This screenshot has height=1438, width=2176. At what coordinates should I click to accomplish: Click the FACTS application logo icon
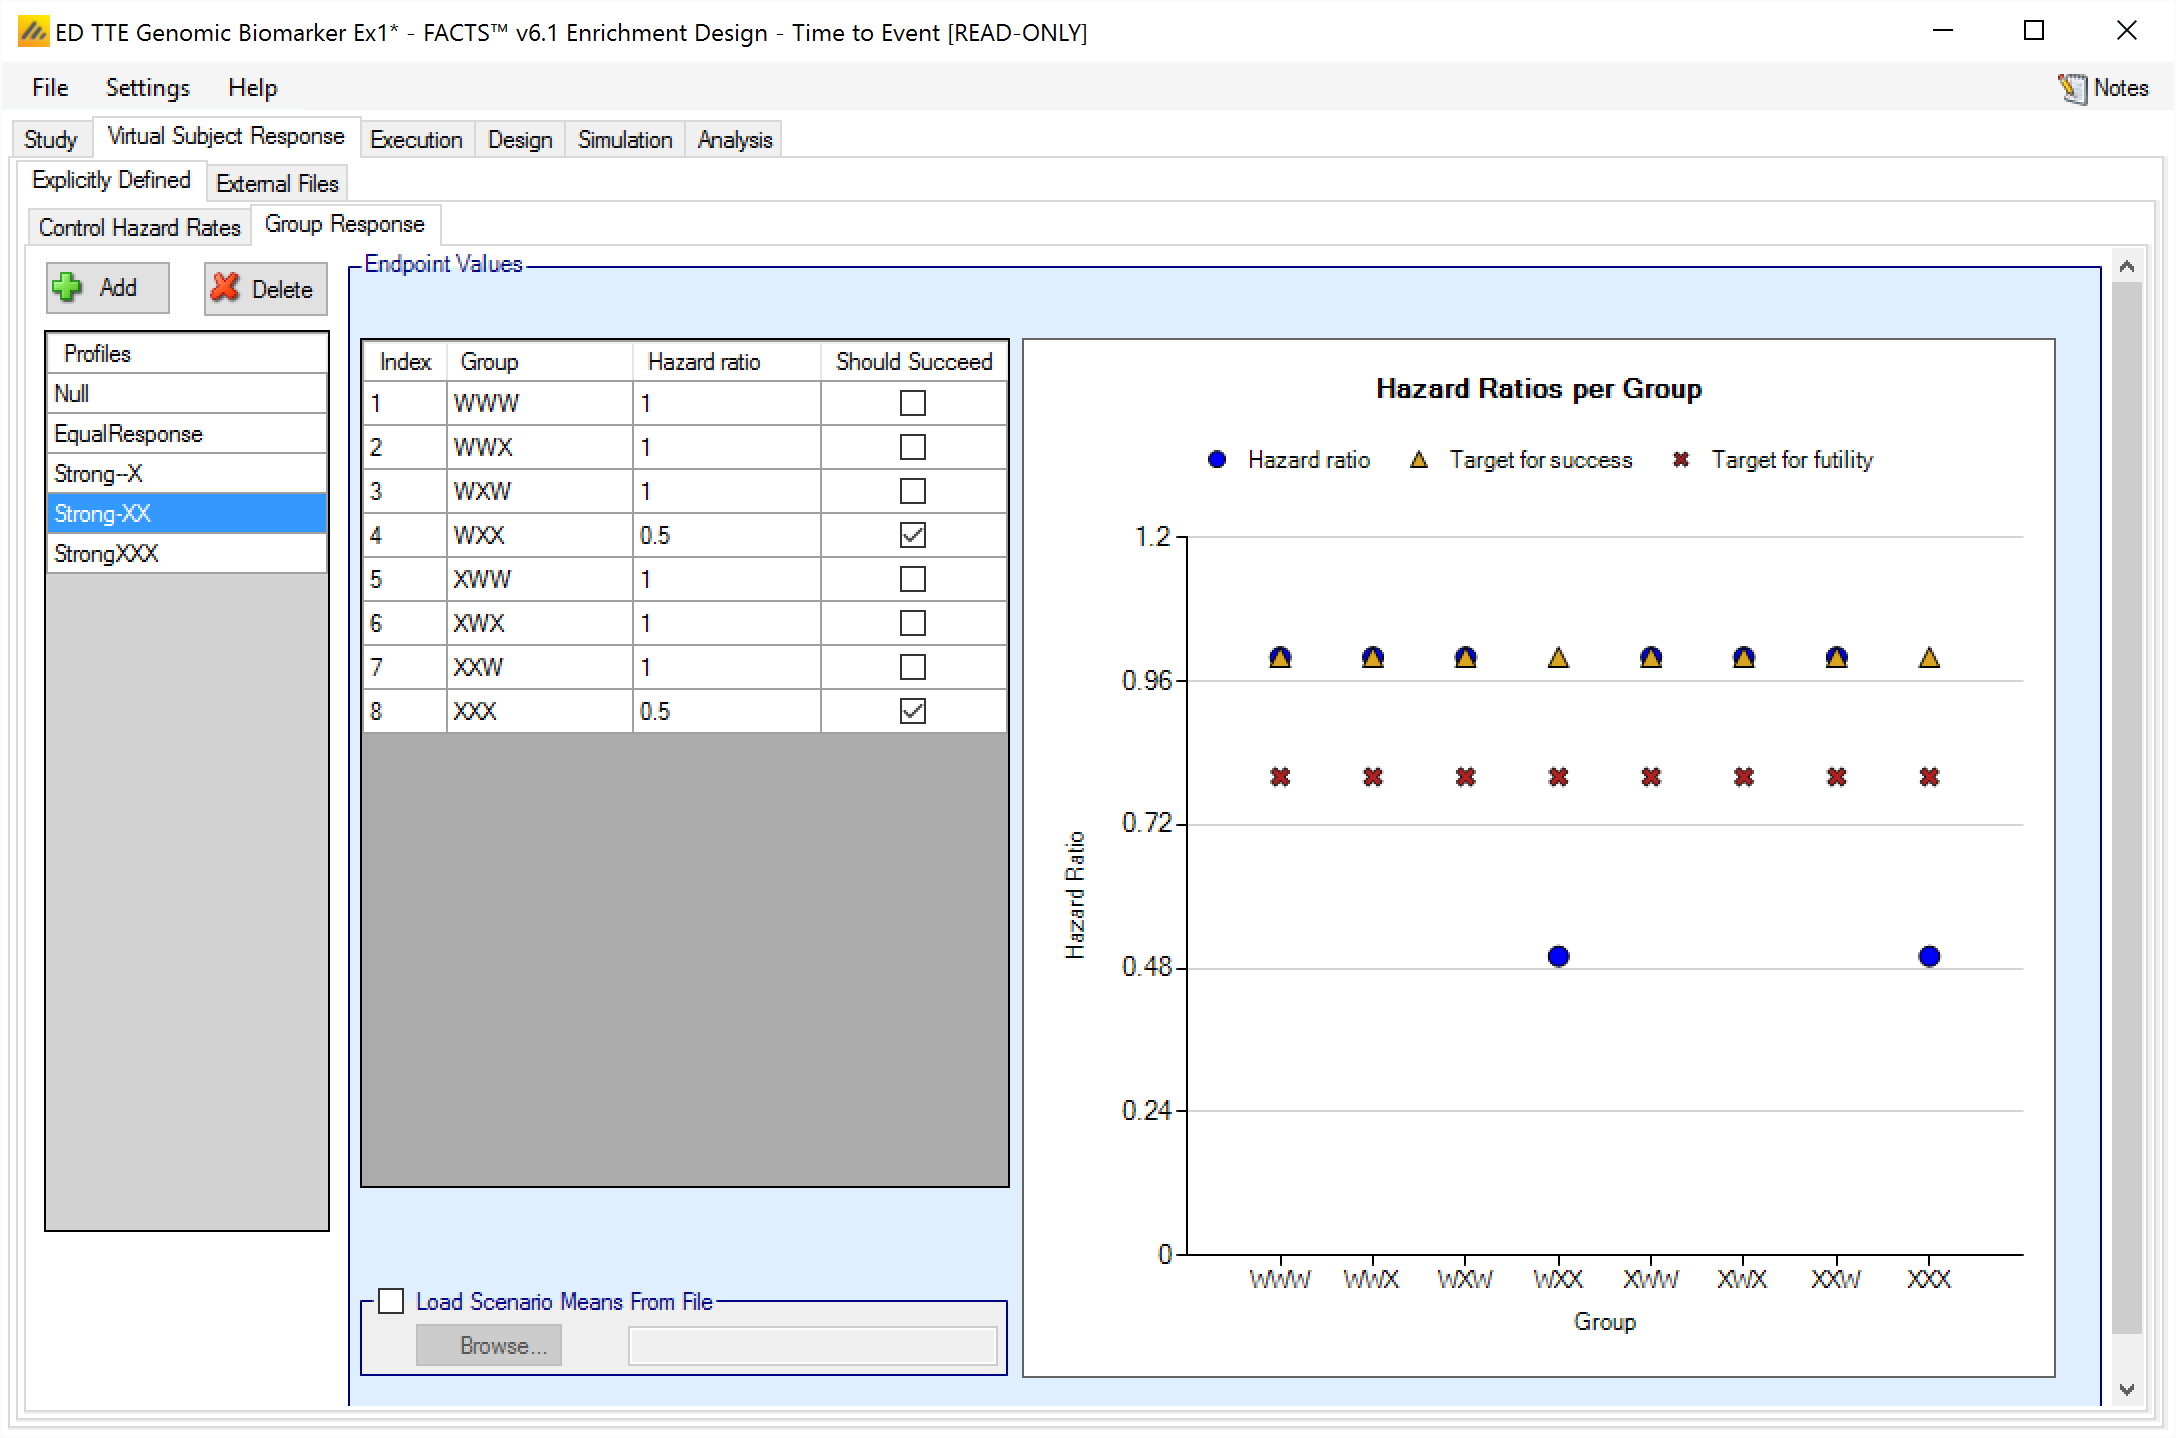pos(33,32)
